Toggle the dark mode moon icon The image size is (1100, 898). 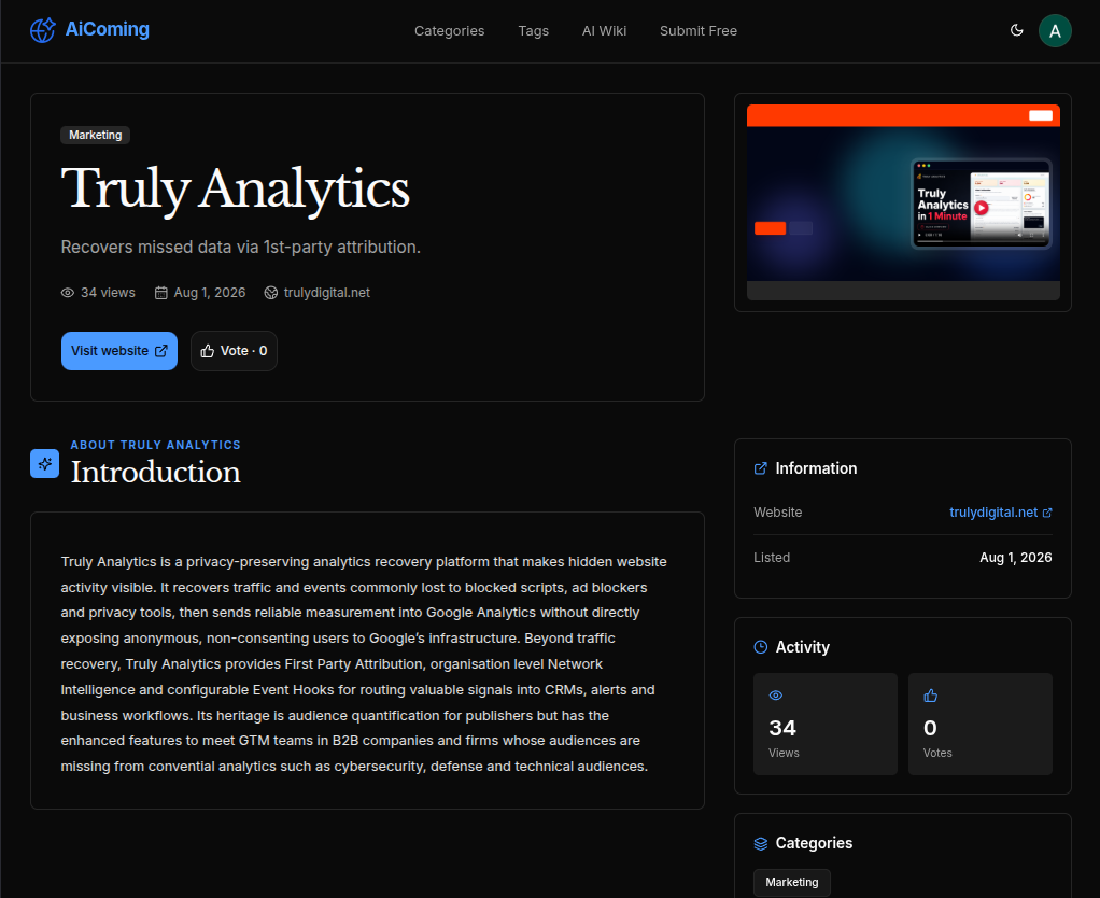click(x=1017, y=30)
